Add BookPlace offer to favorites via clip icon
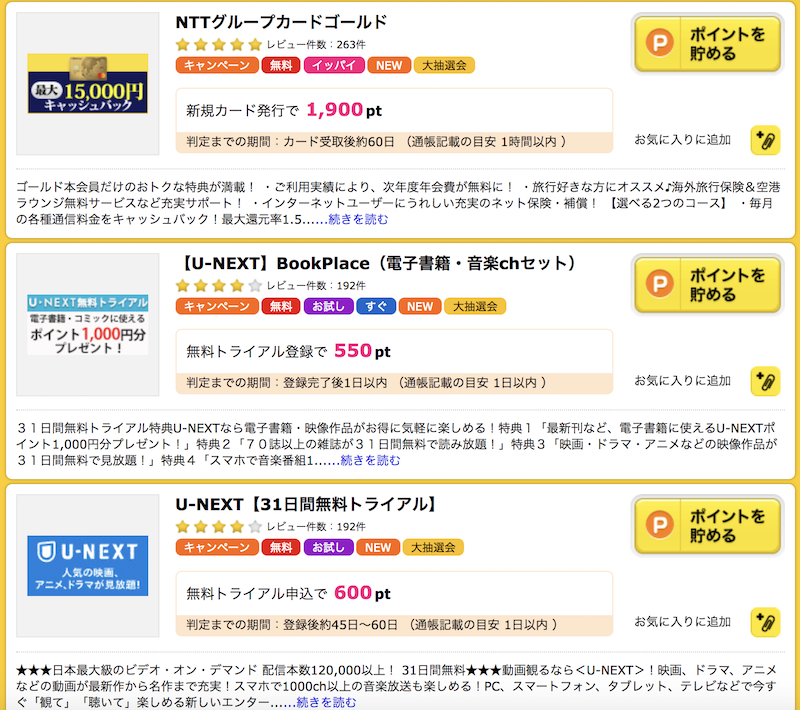 pos(765,381)
